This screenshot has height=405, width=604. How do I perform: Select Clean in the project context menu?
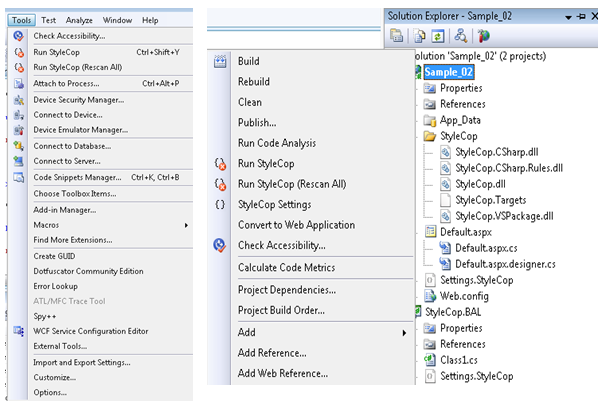[x=250, y=102]
